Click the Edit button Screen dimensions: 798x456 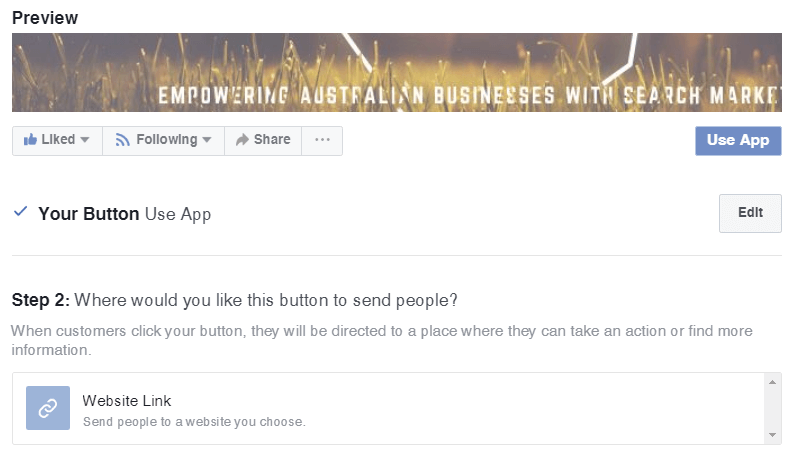(x=750, y=213)
